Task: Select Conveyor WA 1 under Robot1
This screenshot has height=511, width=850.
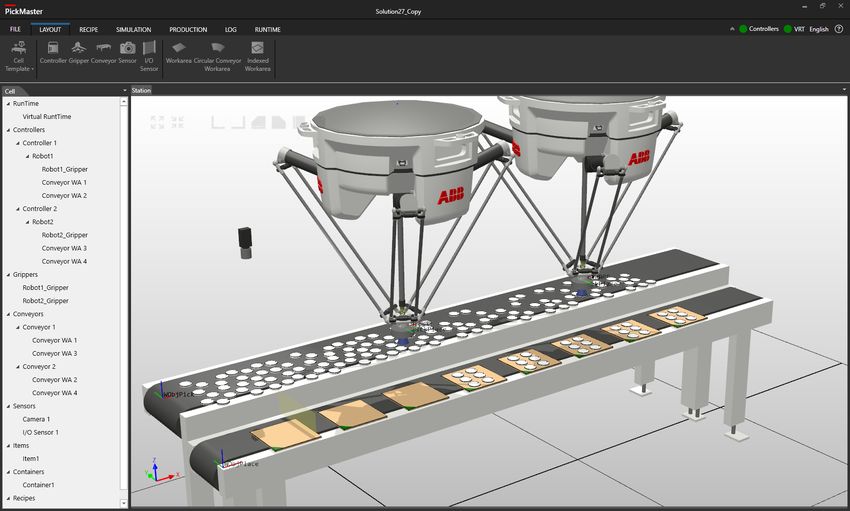Action: point(64,183)
